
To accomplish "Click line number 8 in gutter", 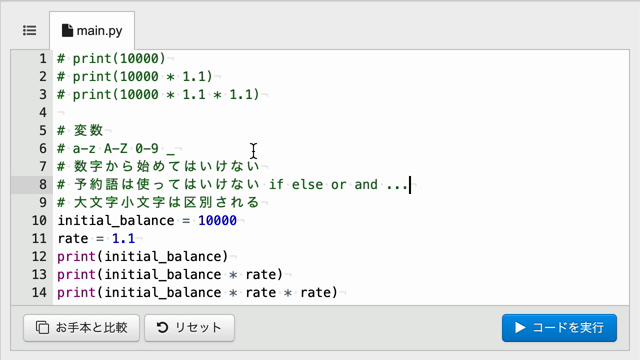I will pyautogui.click(x=43, y=184).
